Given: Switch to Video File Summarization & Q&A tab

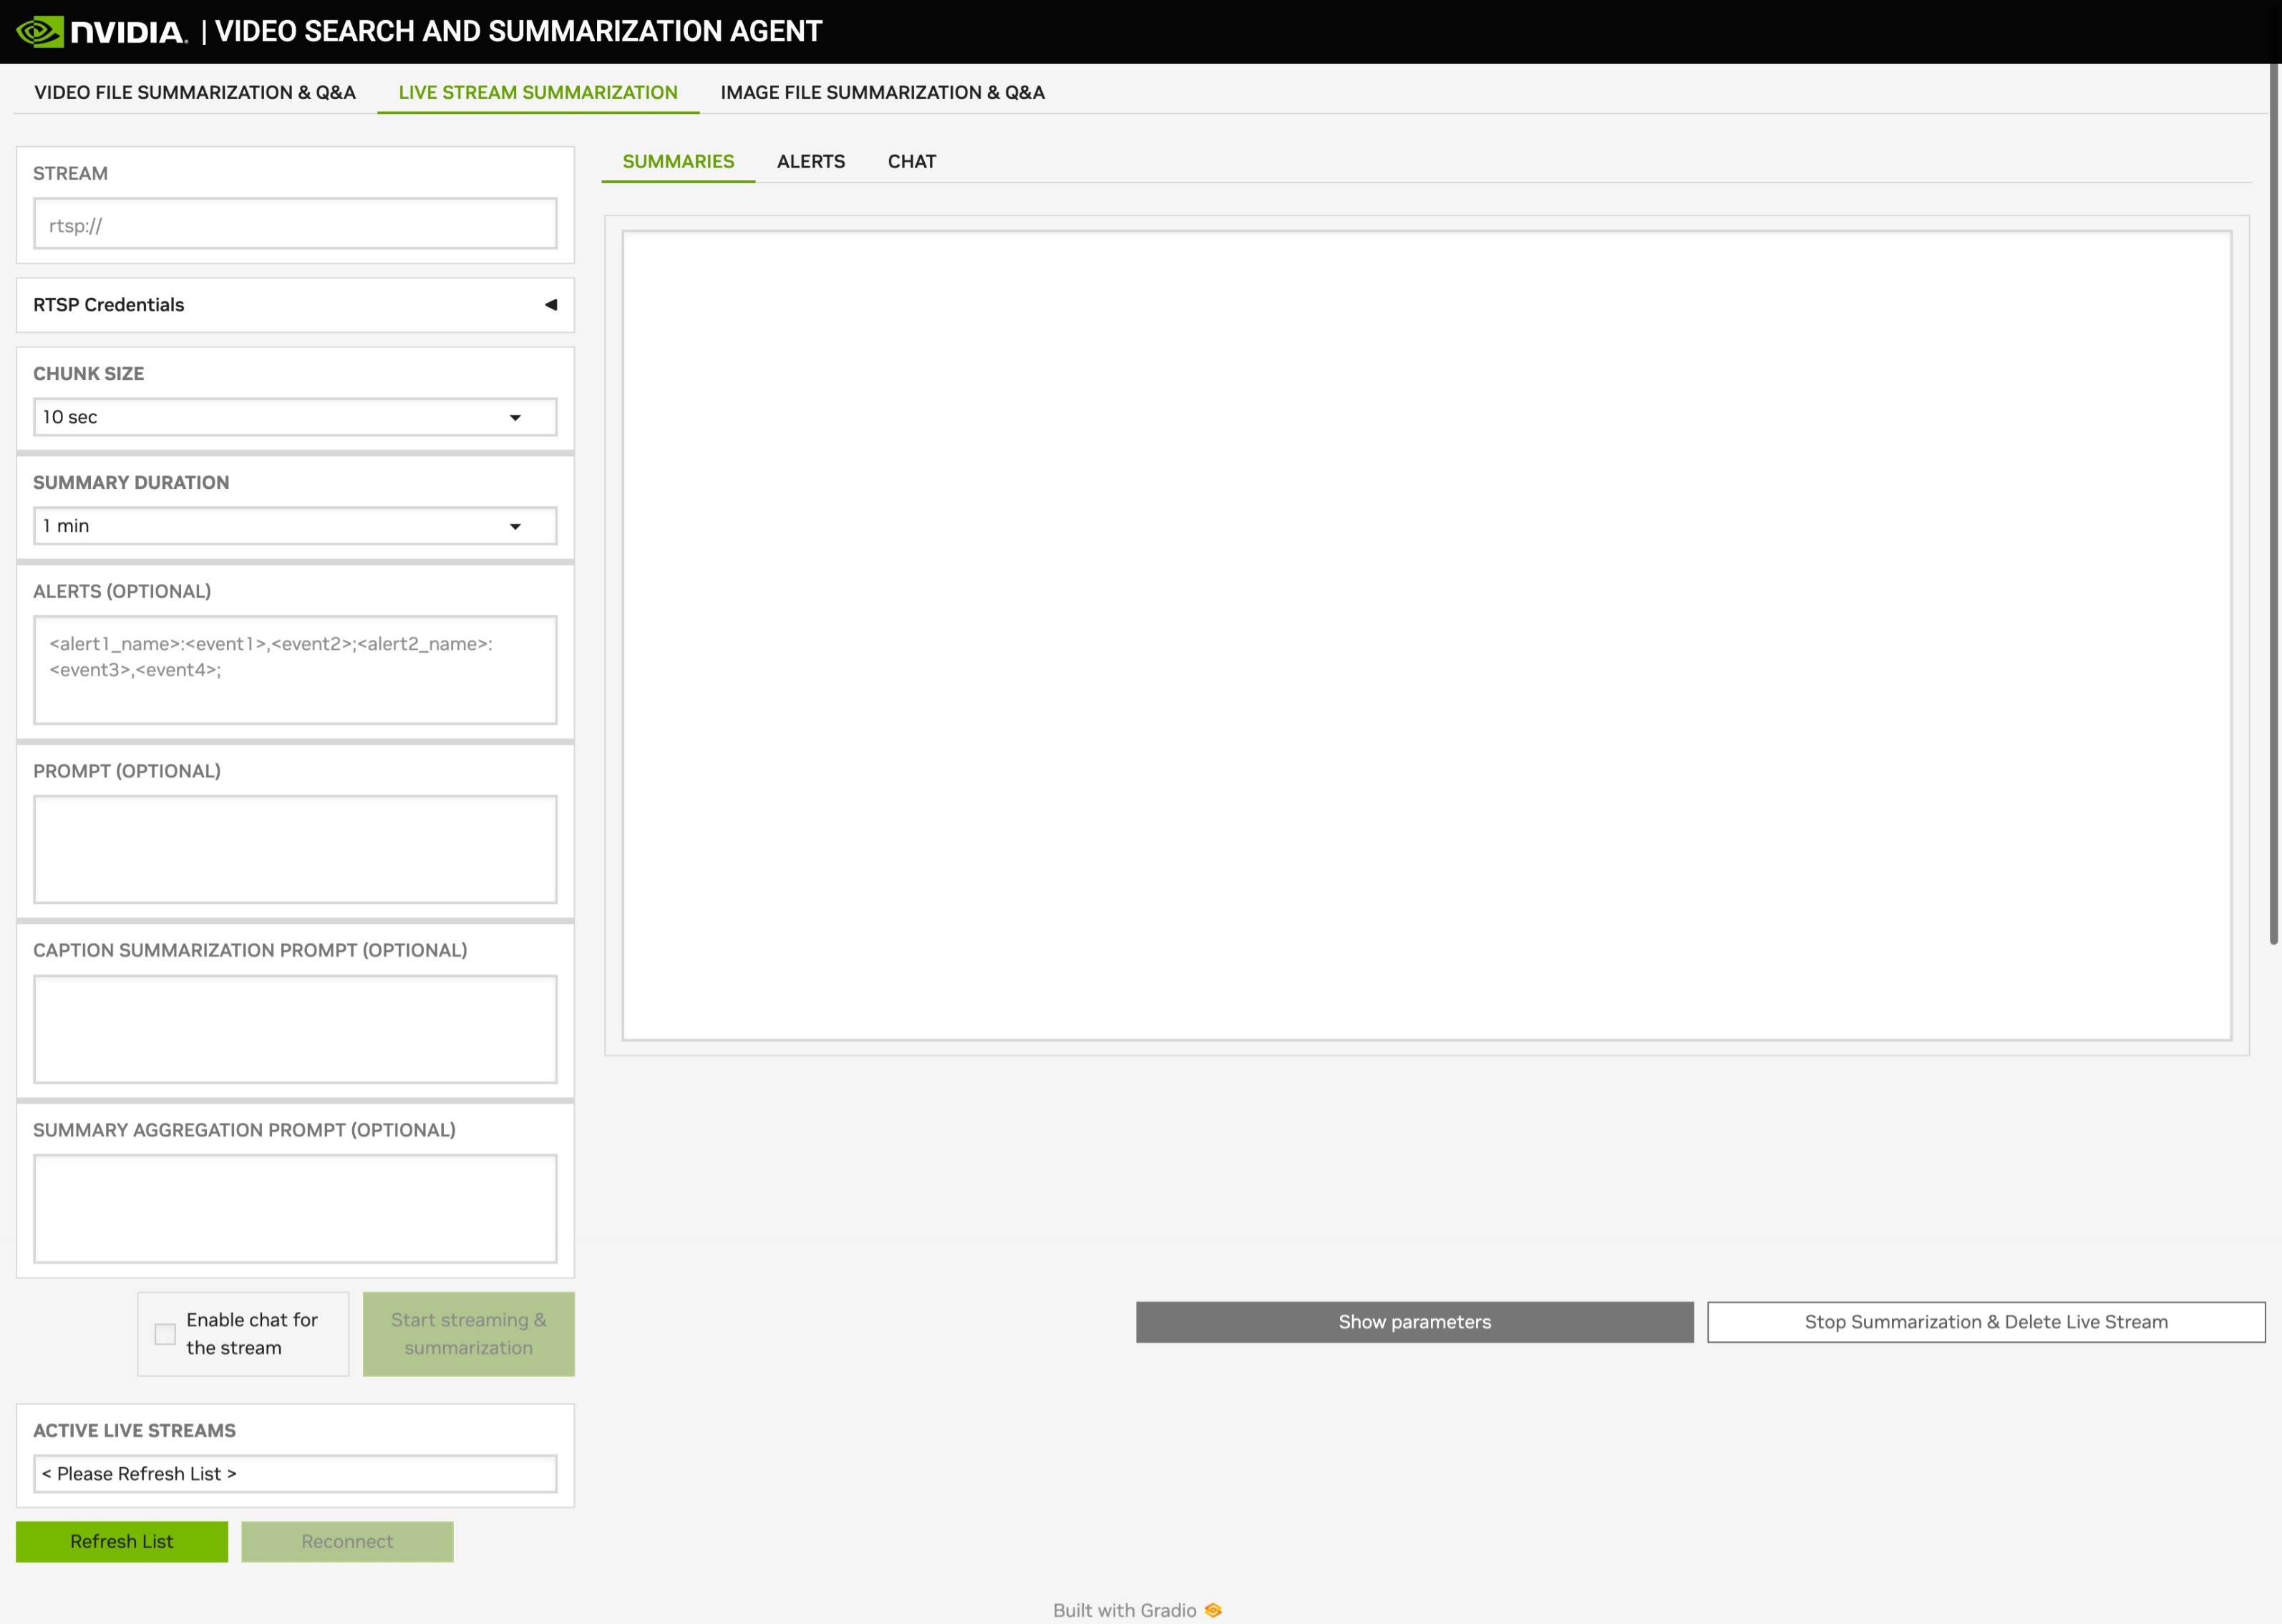Looking at the screenshot, I should tap(195, 92).
